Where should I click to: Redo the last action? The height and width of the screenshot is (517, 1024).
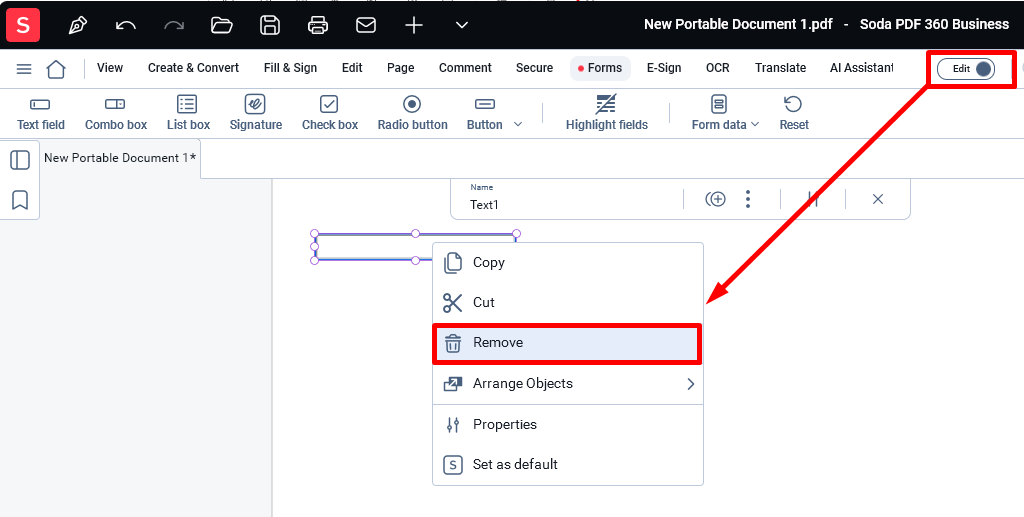click(x=174, y=25)
